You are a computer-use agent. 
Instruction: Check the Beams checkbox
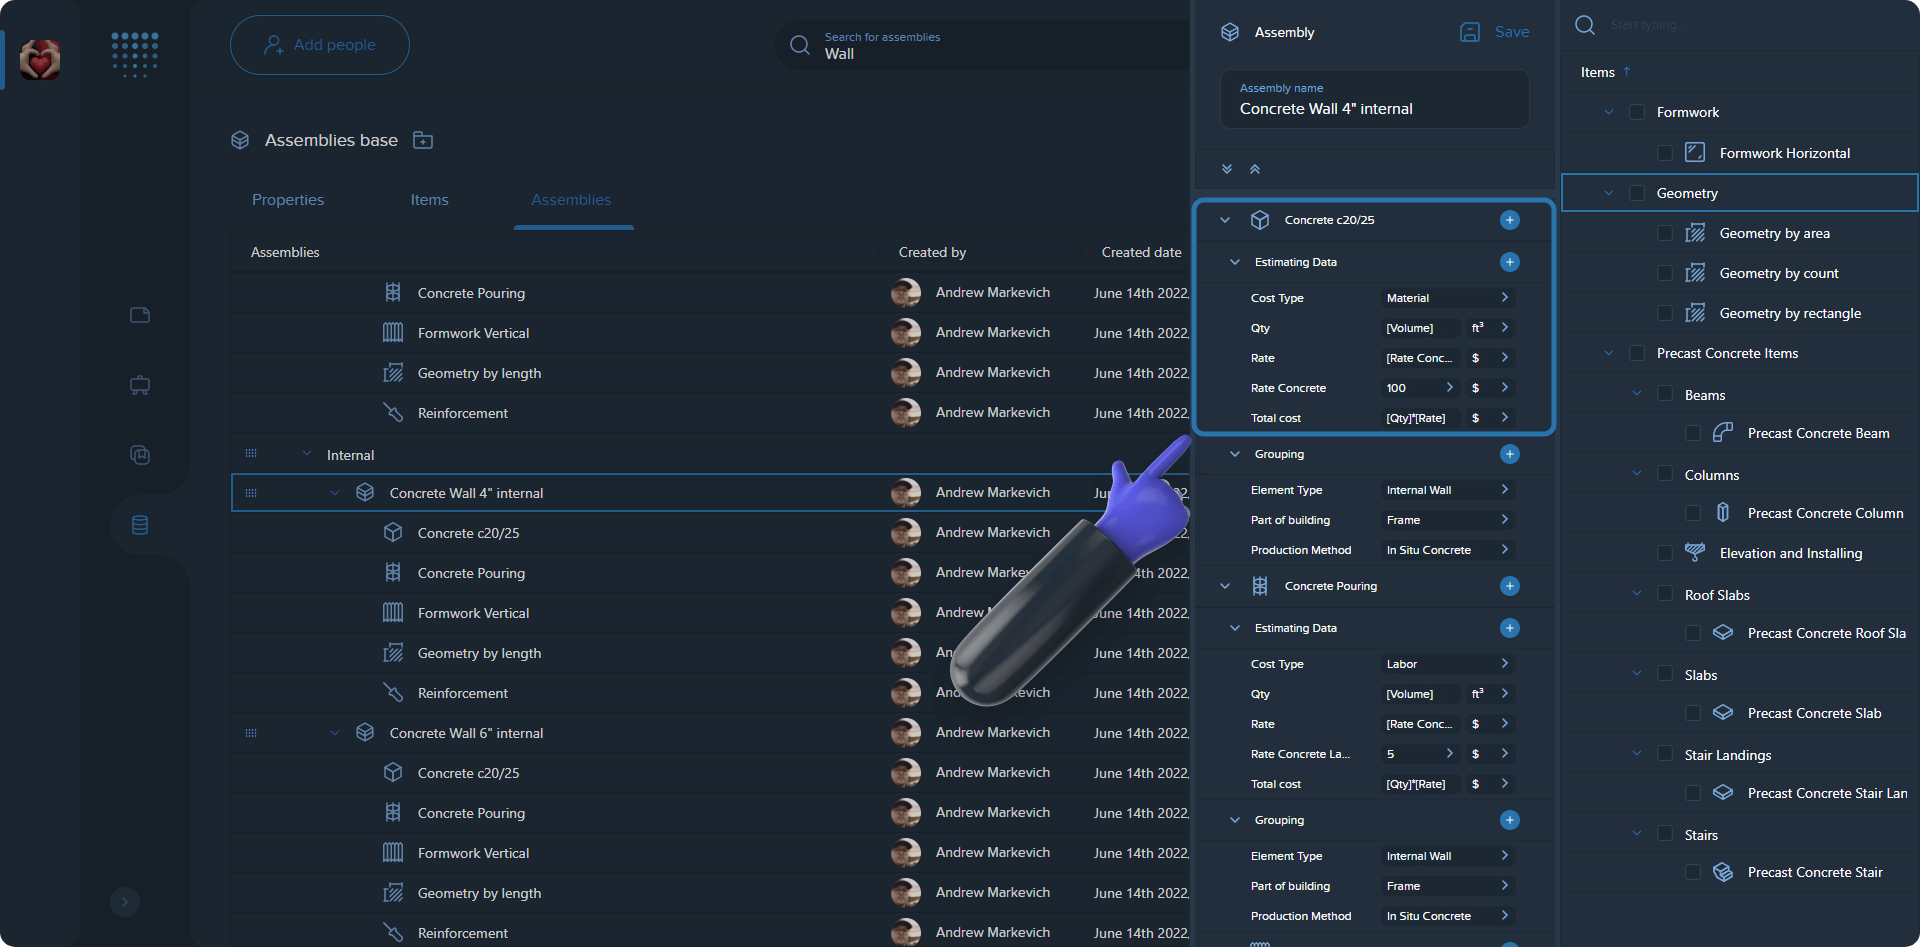coord(1665,394)
